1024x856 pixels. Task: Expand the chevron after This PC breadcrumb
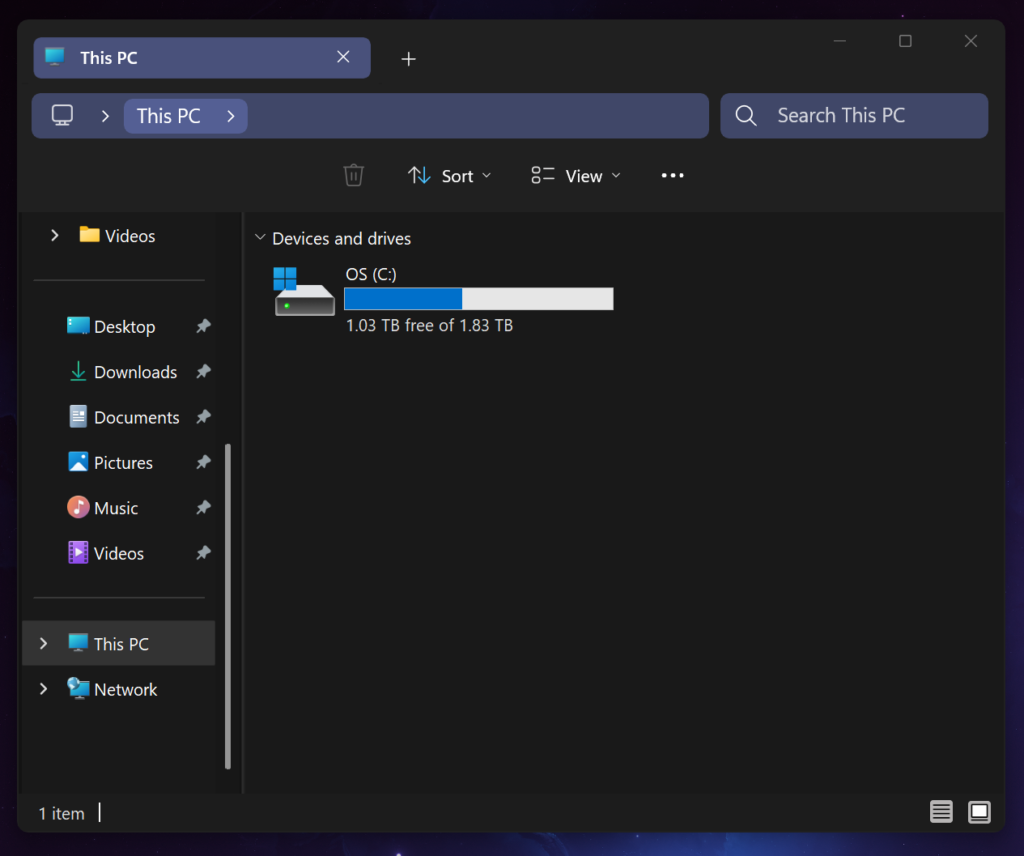(x=231, y=116)
